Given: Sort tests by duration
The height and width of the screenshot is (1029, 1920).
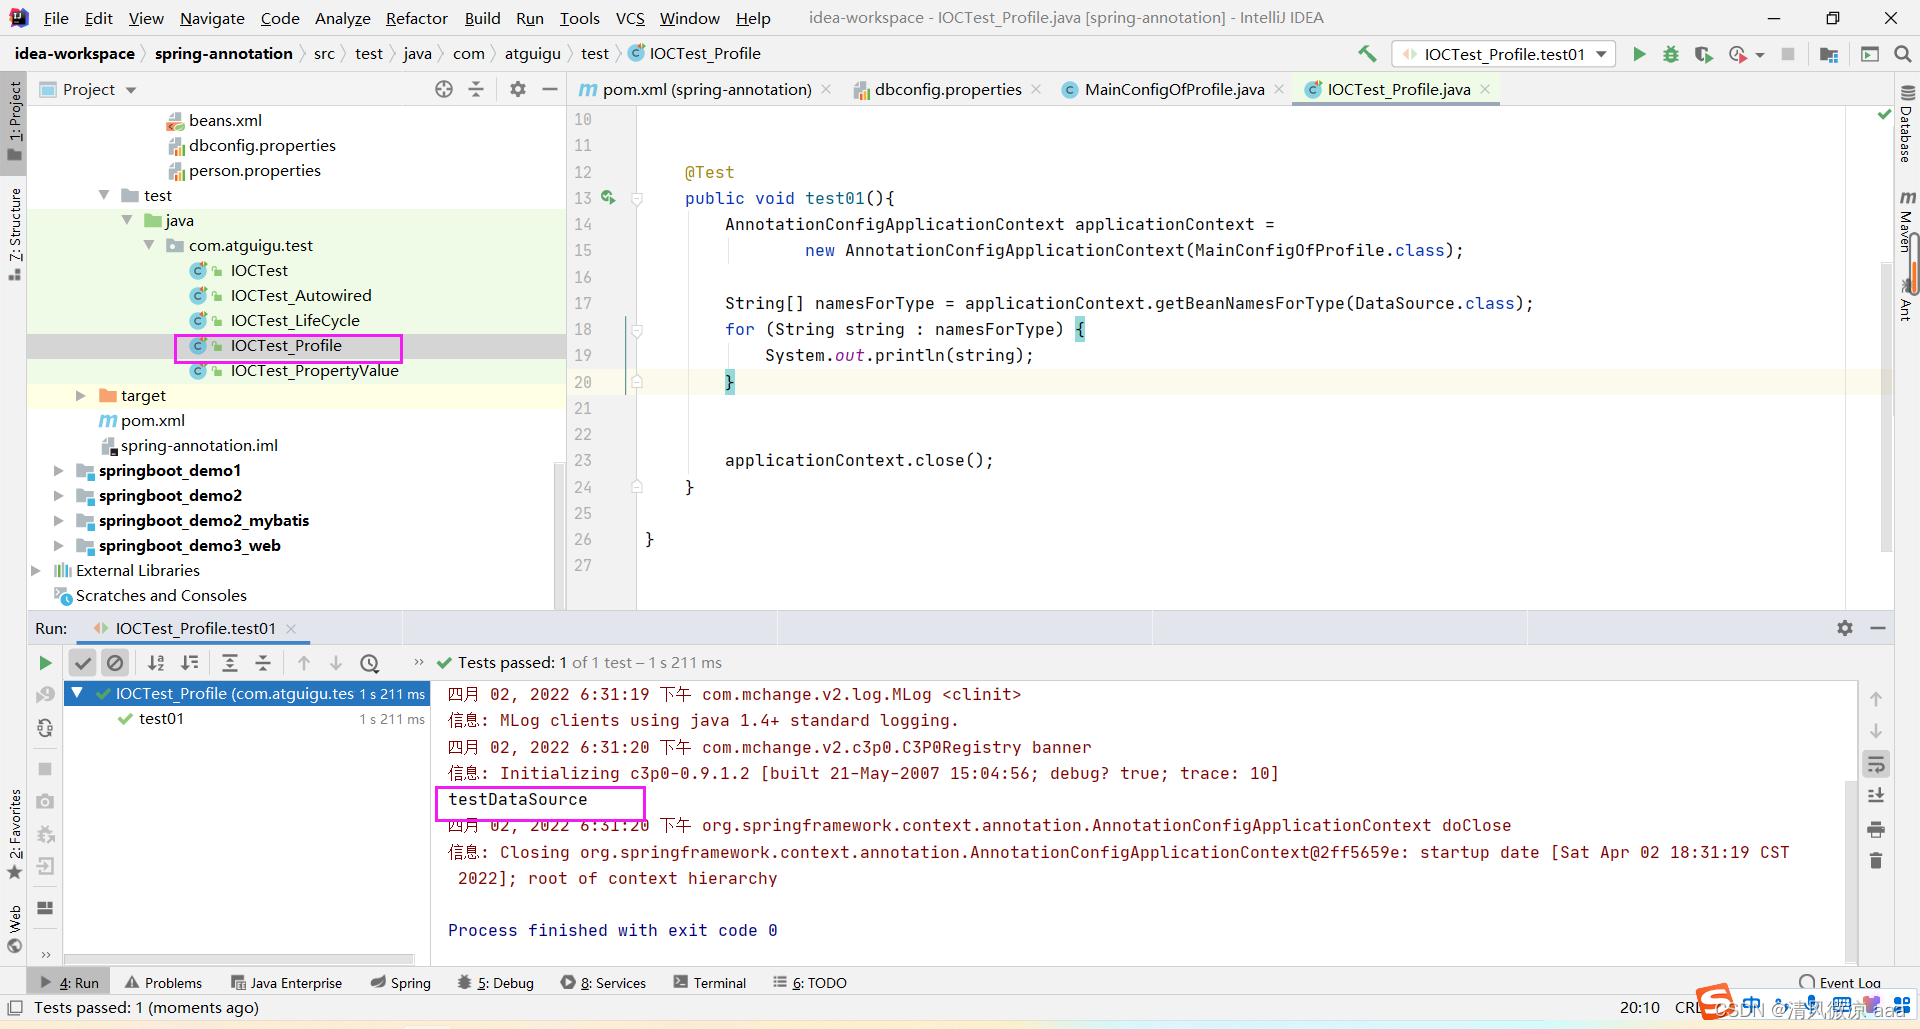Looking at the screenshot, I should pyautogui.click(x=189, y=662).
